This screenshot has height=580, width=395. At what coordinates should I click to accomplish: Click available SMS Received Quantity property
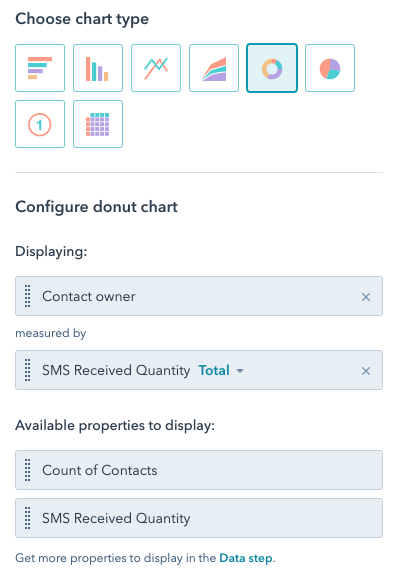[x=199, y=518]
